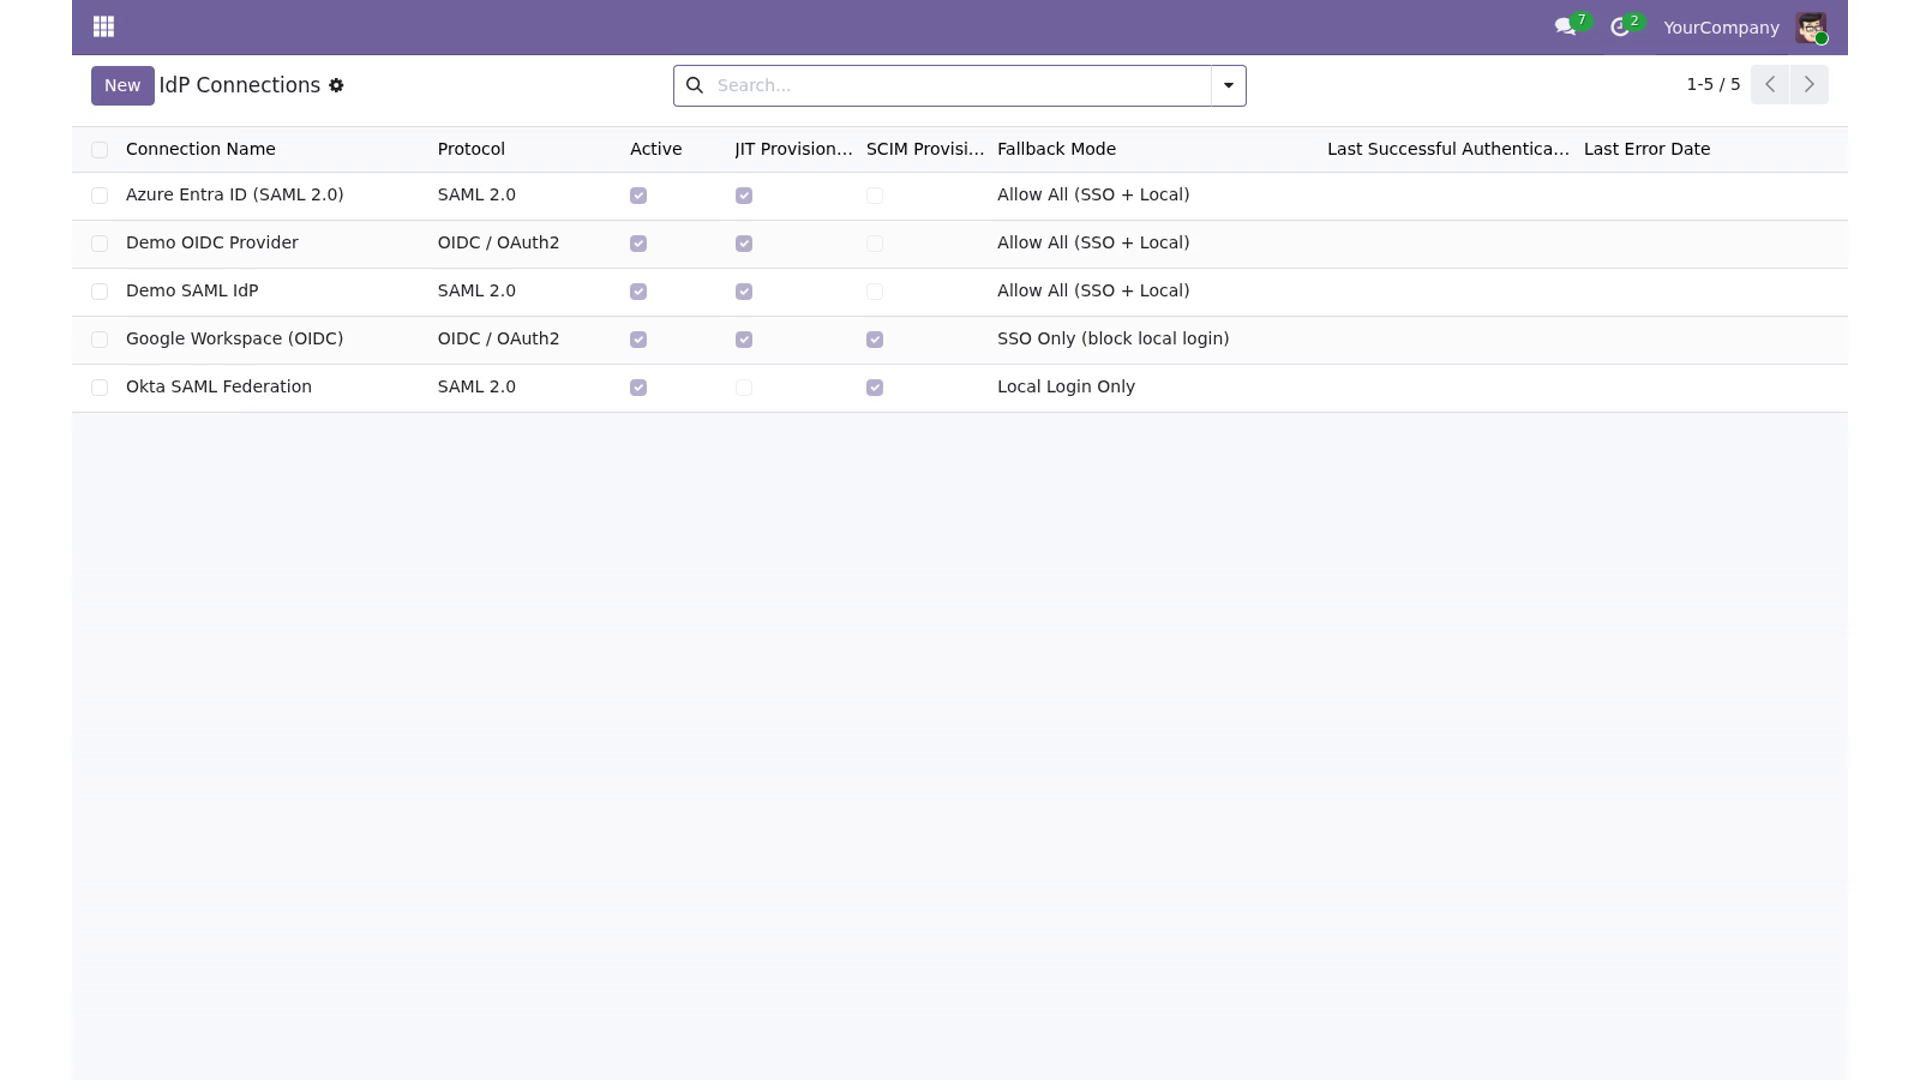This screenshot has height=1080, width=1920.
Task: Click Okta row SAML 2.0 protocol cell
Action: (x=476, y=387)
